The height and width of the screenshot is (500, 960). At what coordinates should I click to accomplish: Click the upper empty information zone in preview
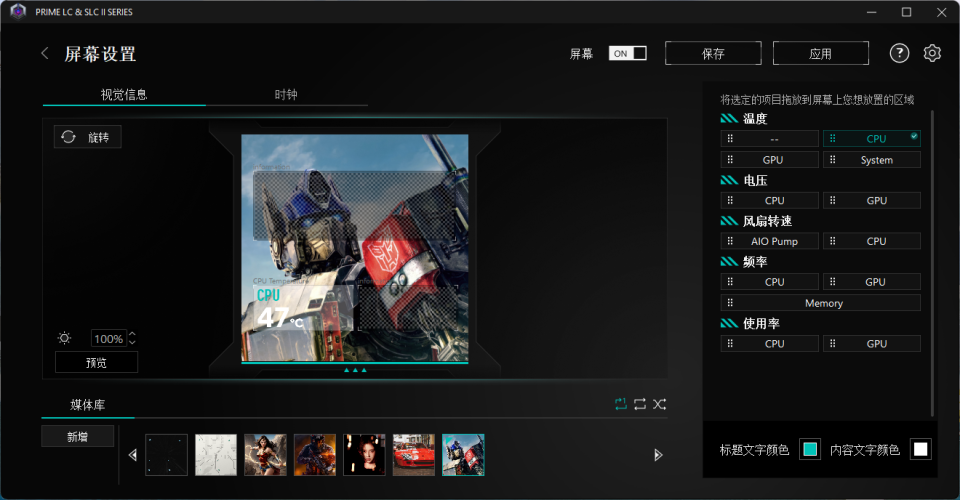coord(355,206)
